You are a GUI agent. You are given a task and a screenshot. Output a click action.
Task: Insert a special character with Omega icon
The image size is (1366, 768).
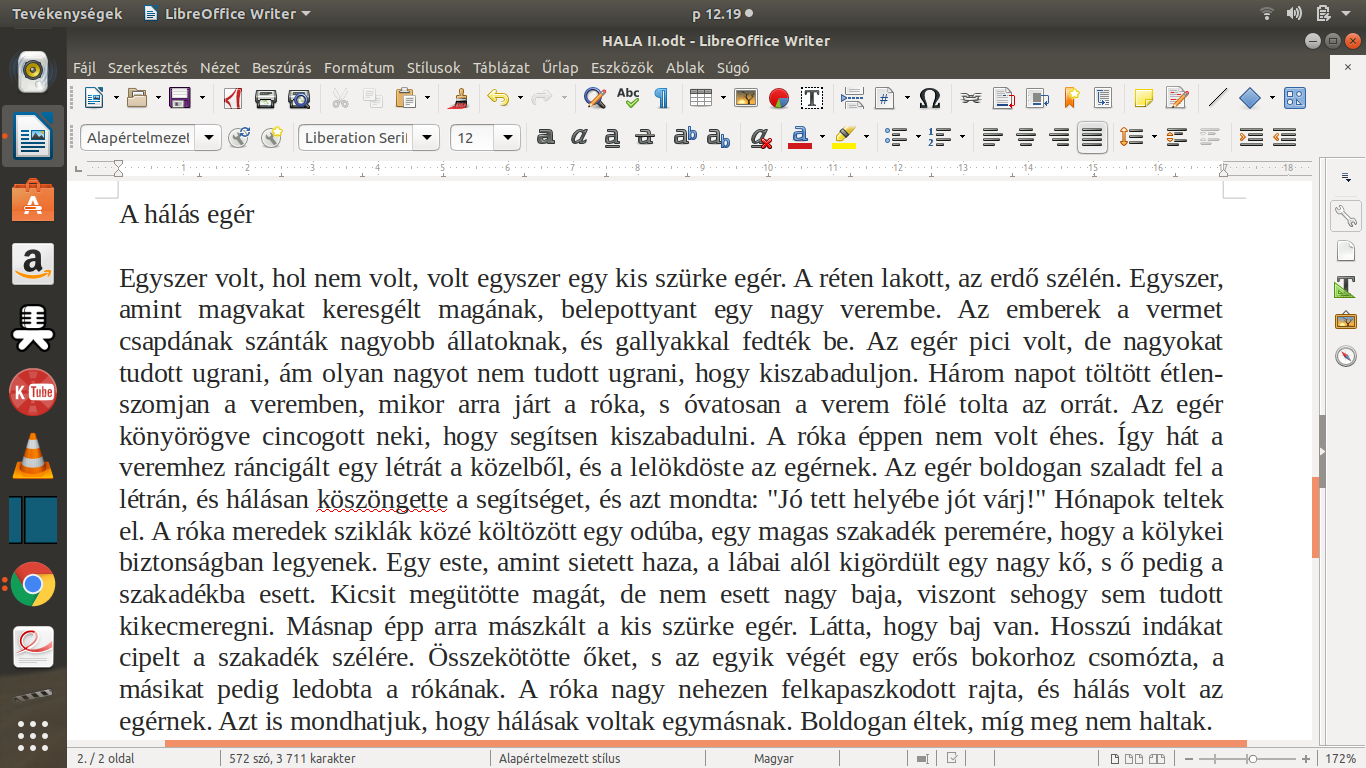(929, 98)
